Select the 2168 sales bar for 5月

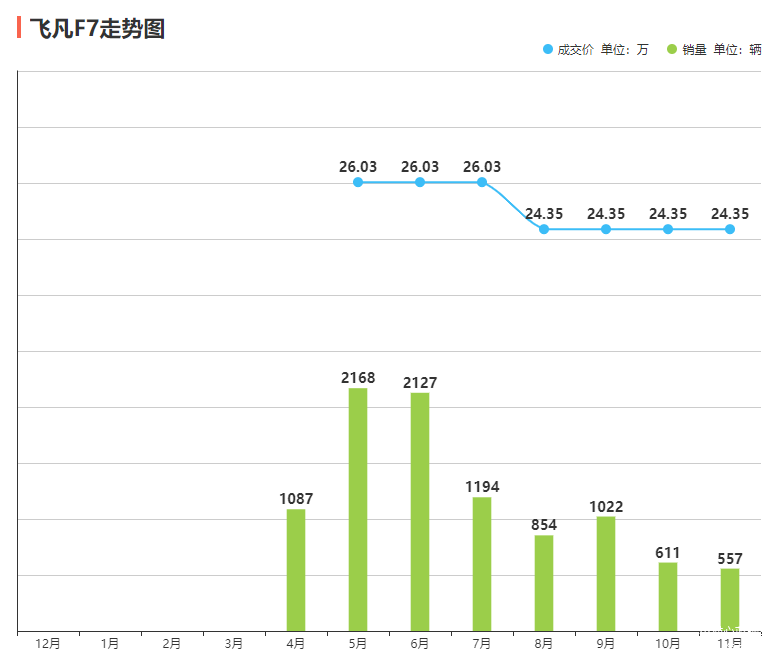(358, 509)
